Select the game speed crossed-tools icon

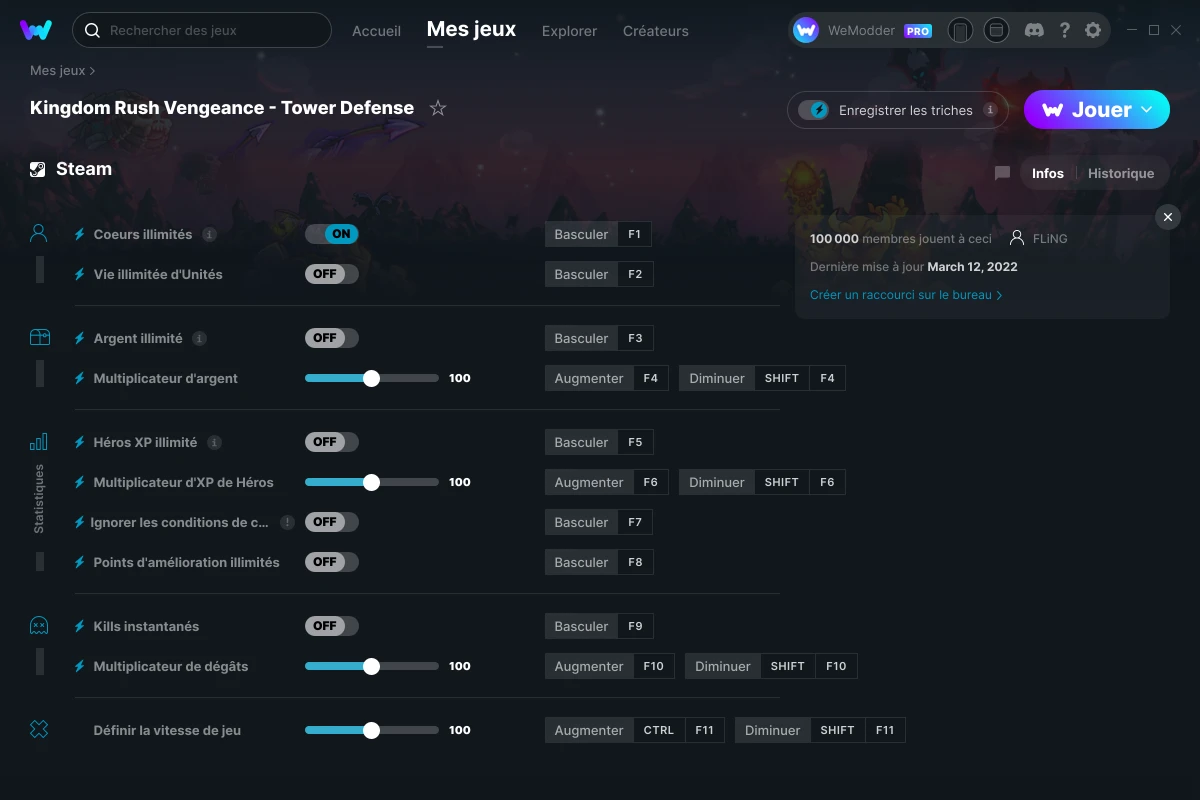click(39, 730)
